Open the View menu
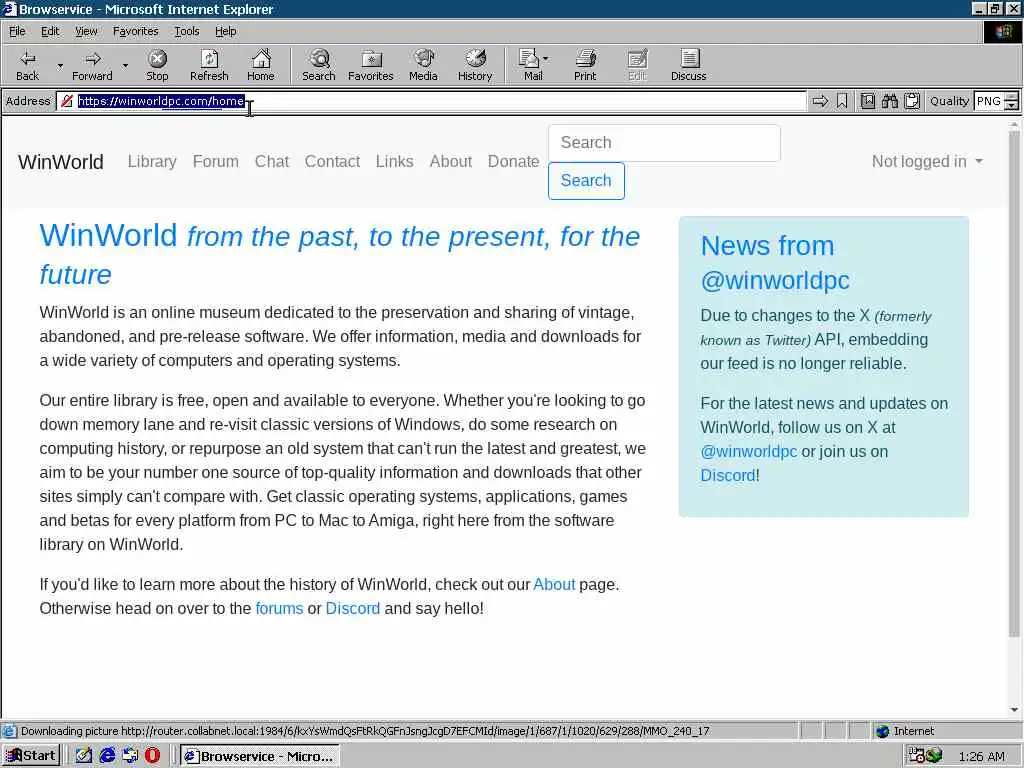 [x=86, y=31]
